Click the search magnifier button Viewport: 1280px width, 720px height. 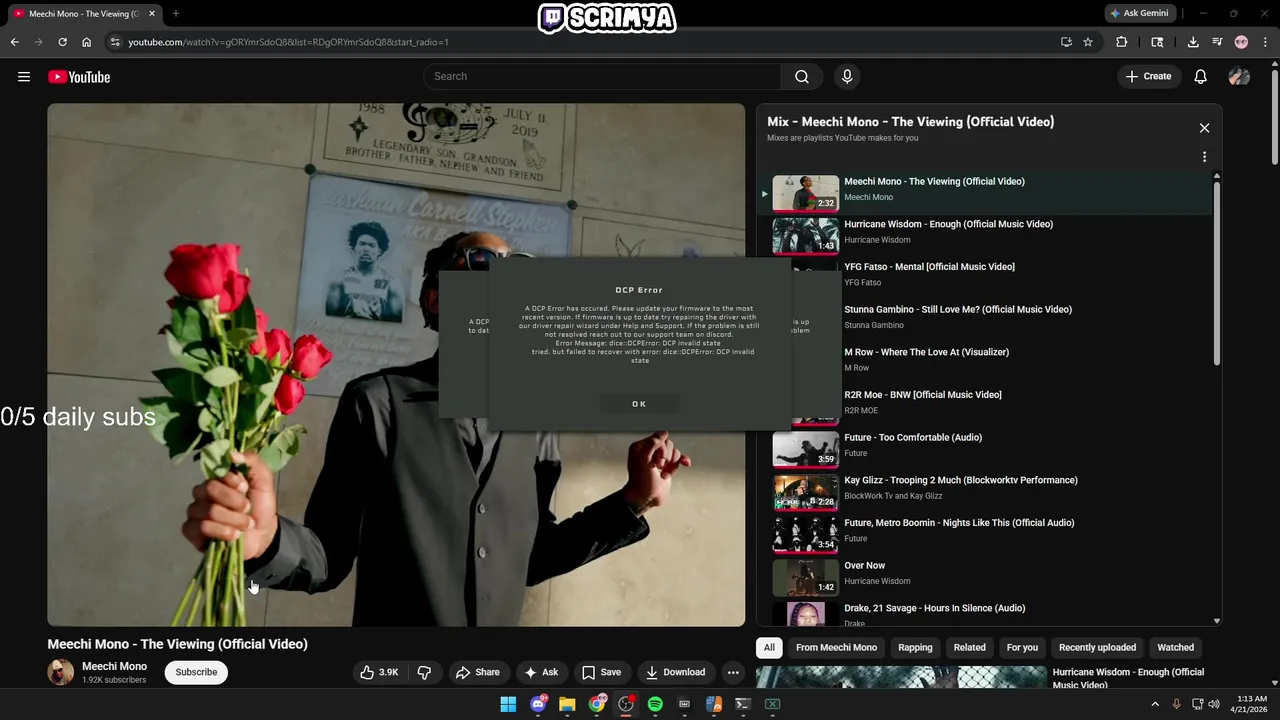coord(802,77)
